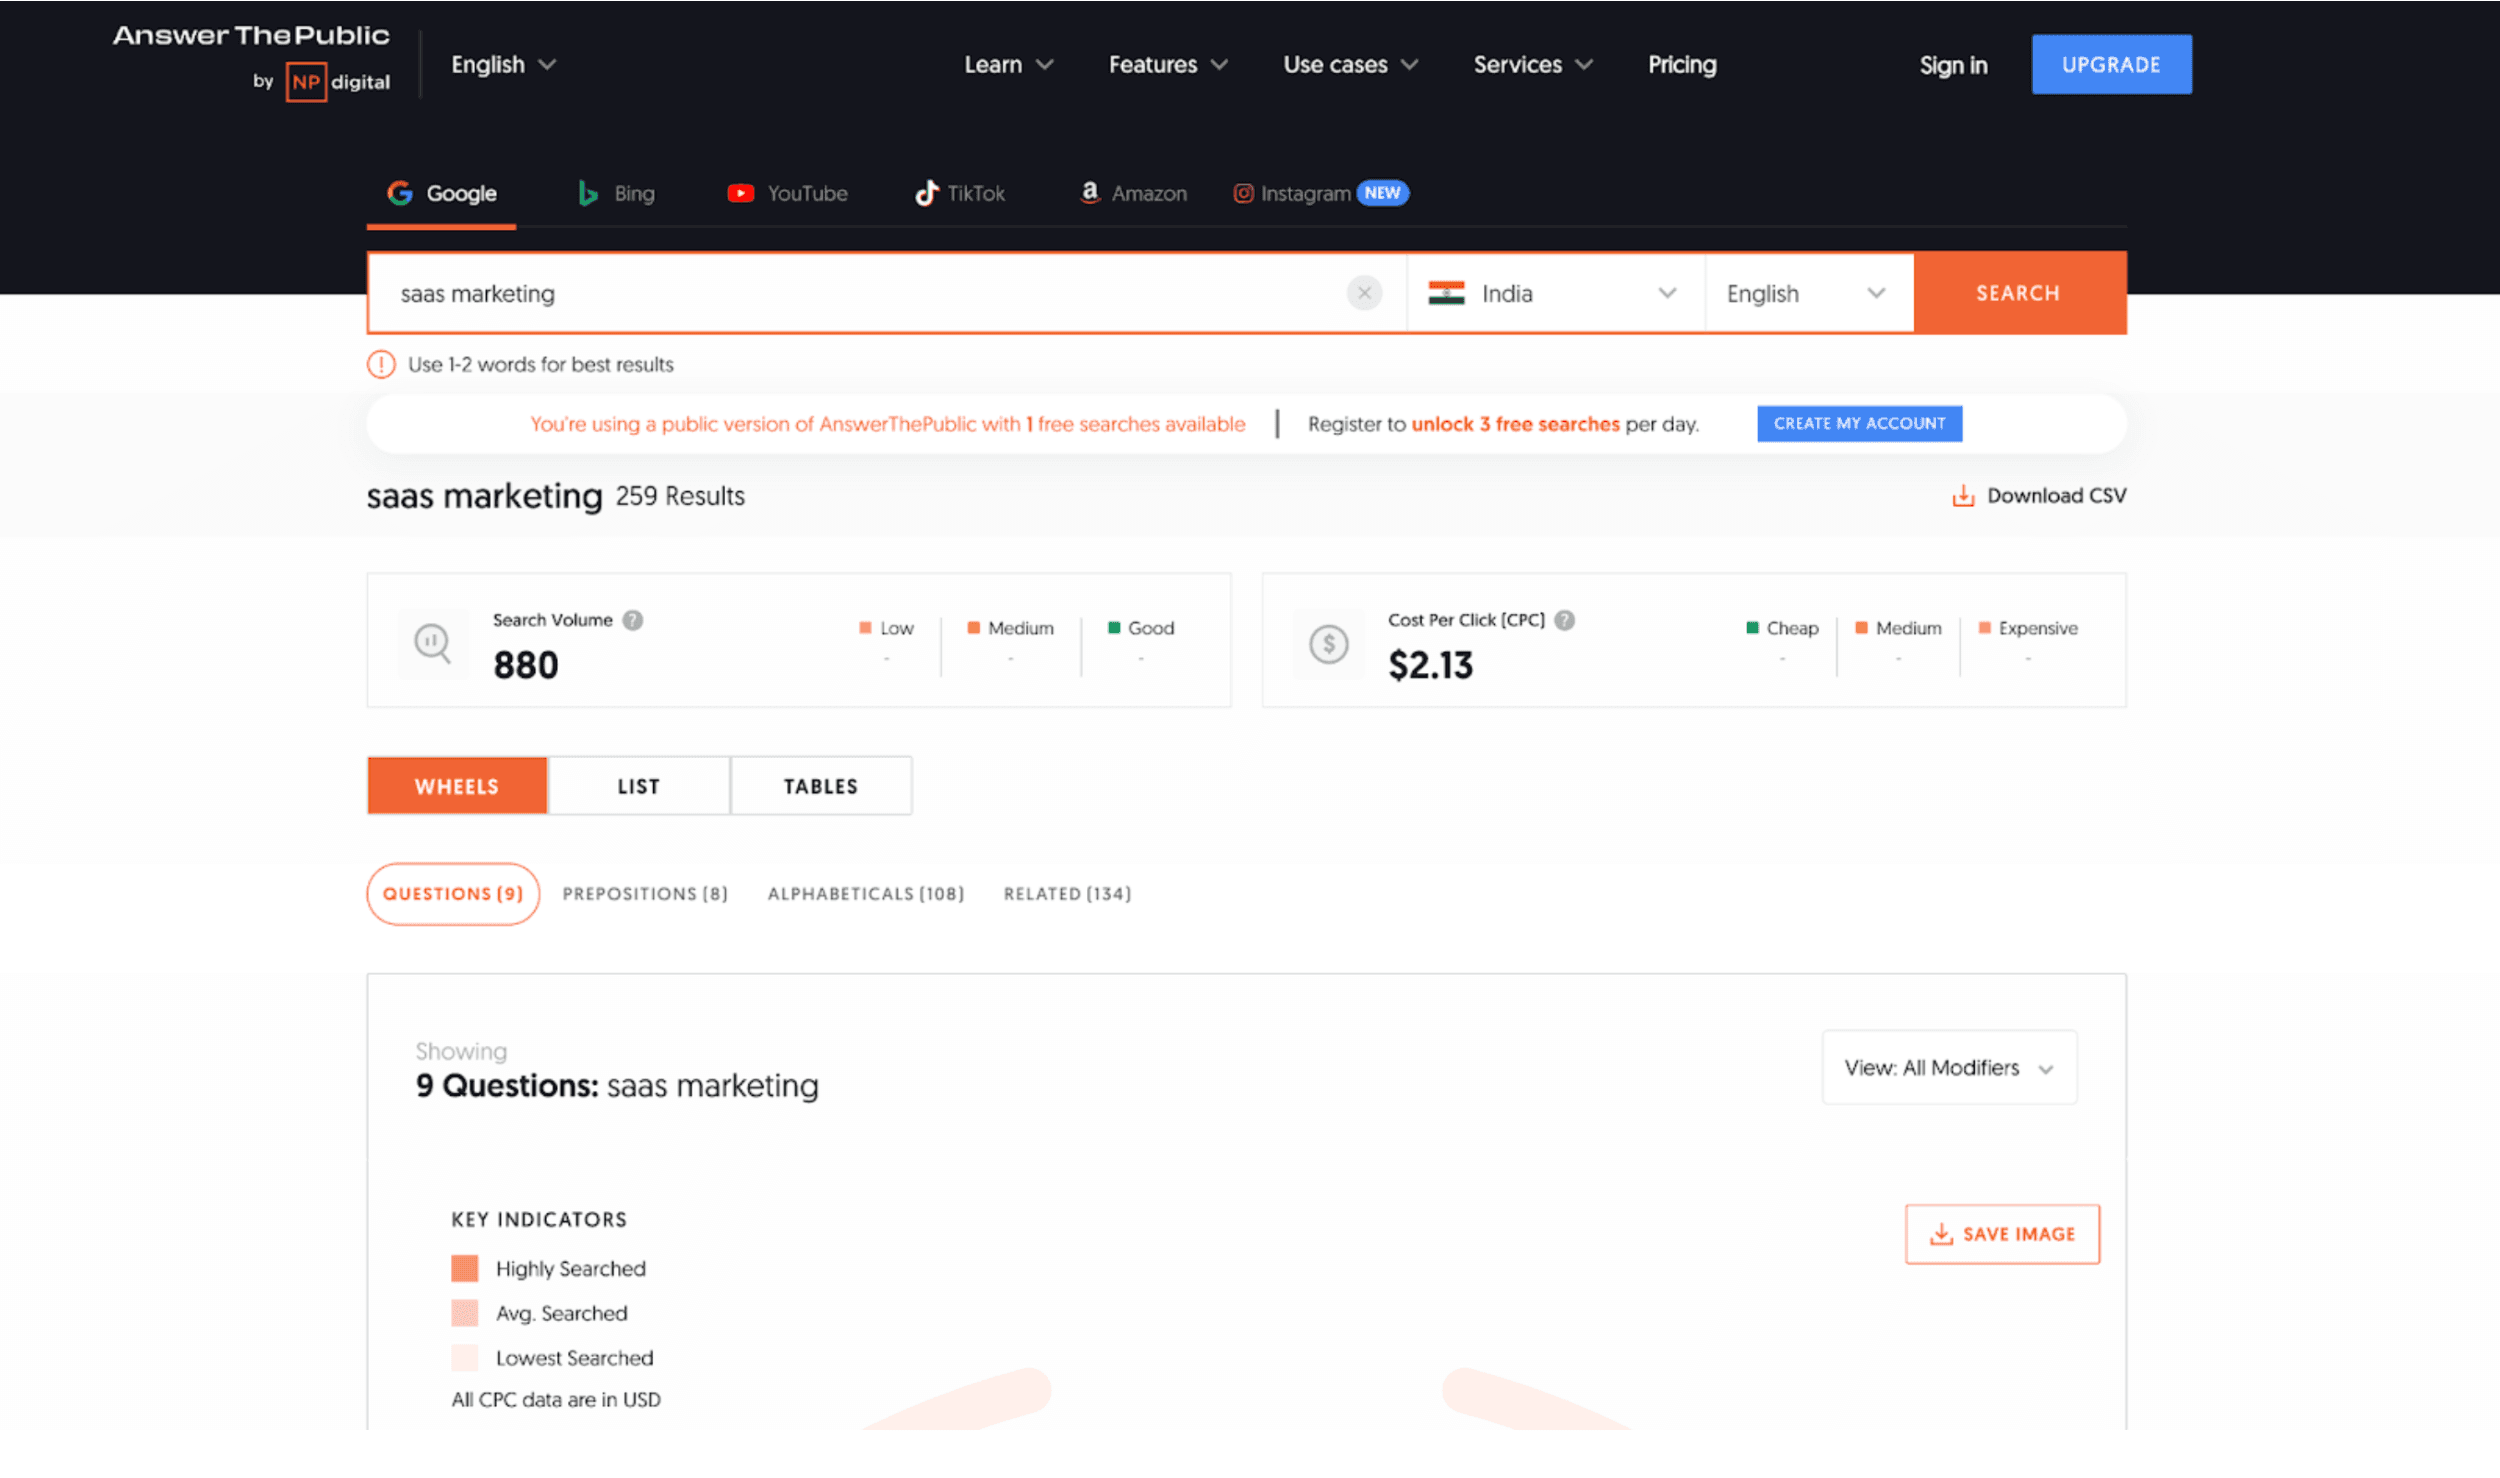This screenshot has height=1478, width=2500.
Task: Click the Search Volume value 880
Action: click(526, 665)
